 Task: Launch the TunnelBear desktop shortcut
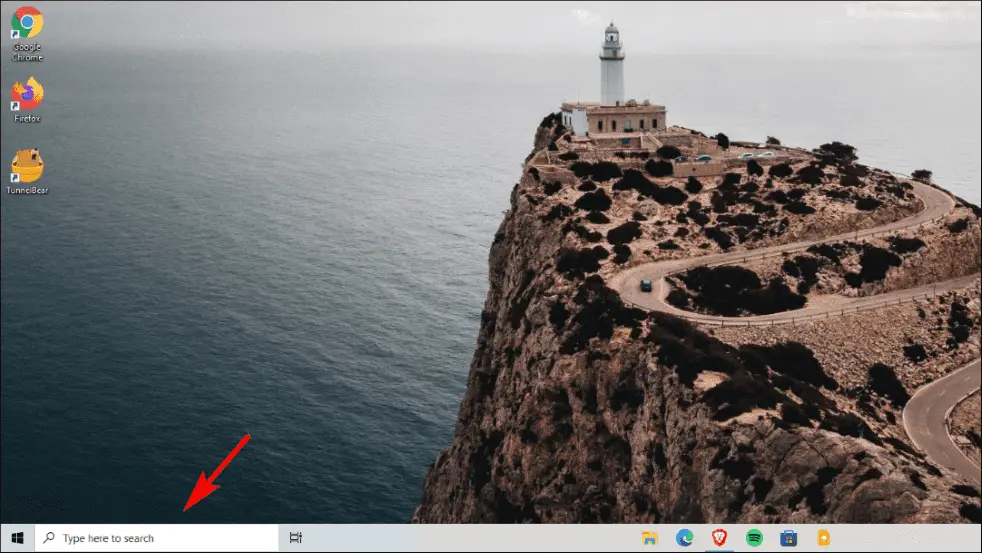pos(27,172)
